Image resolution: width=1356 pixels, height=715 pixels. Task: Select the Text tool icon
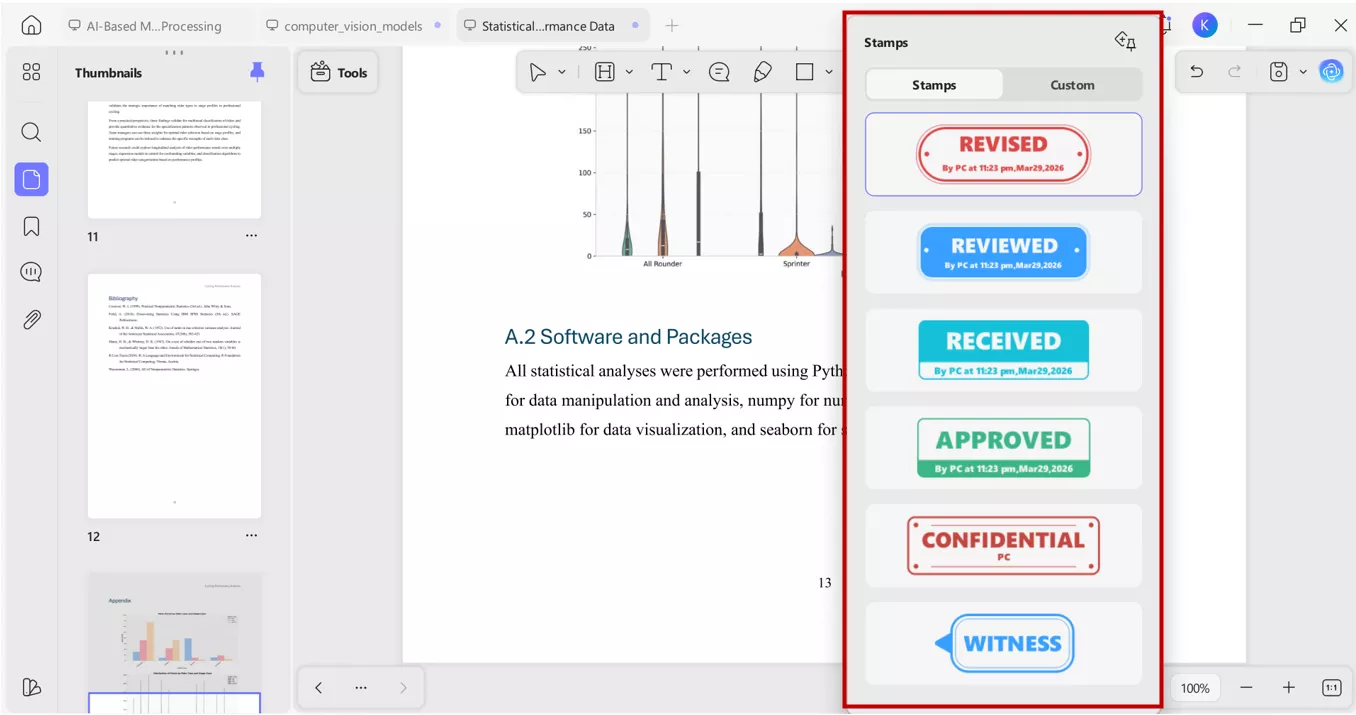point(661,72)
